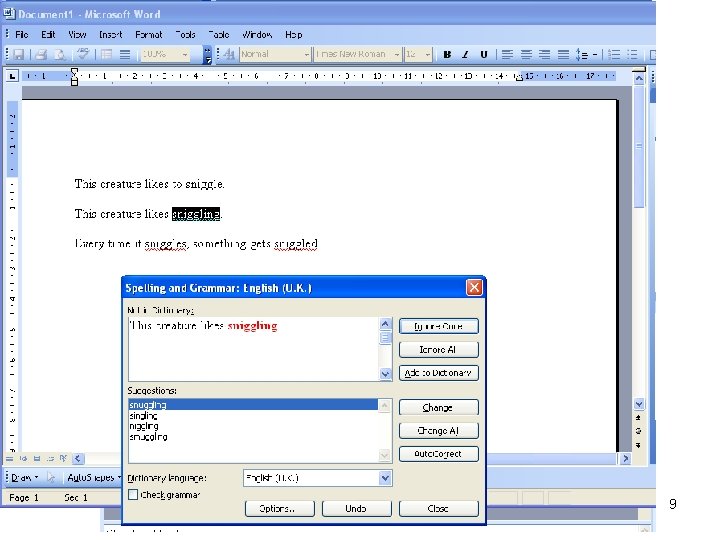Click the Select Browse Object button
This screenshot has height=540, width=720.
pos(638,431)
